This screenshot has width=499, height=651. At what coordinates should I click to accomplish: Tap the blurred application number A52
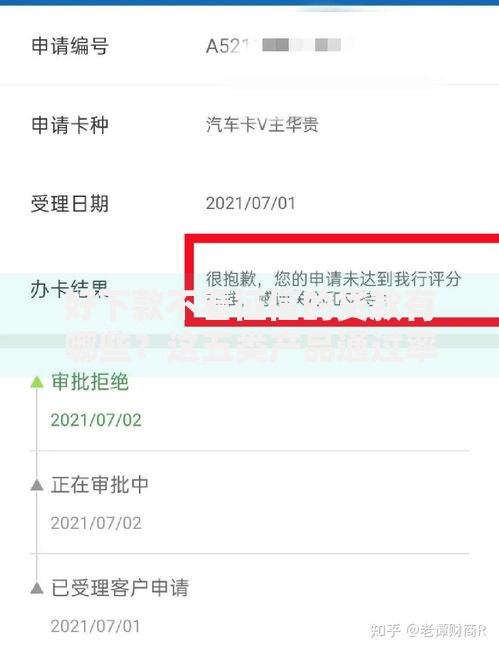(x=276, y=45)
